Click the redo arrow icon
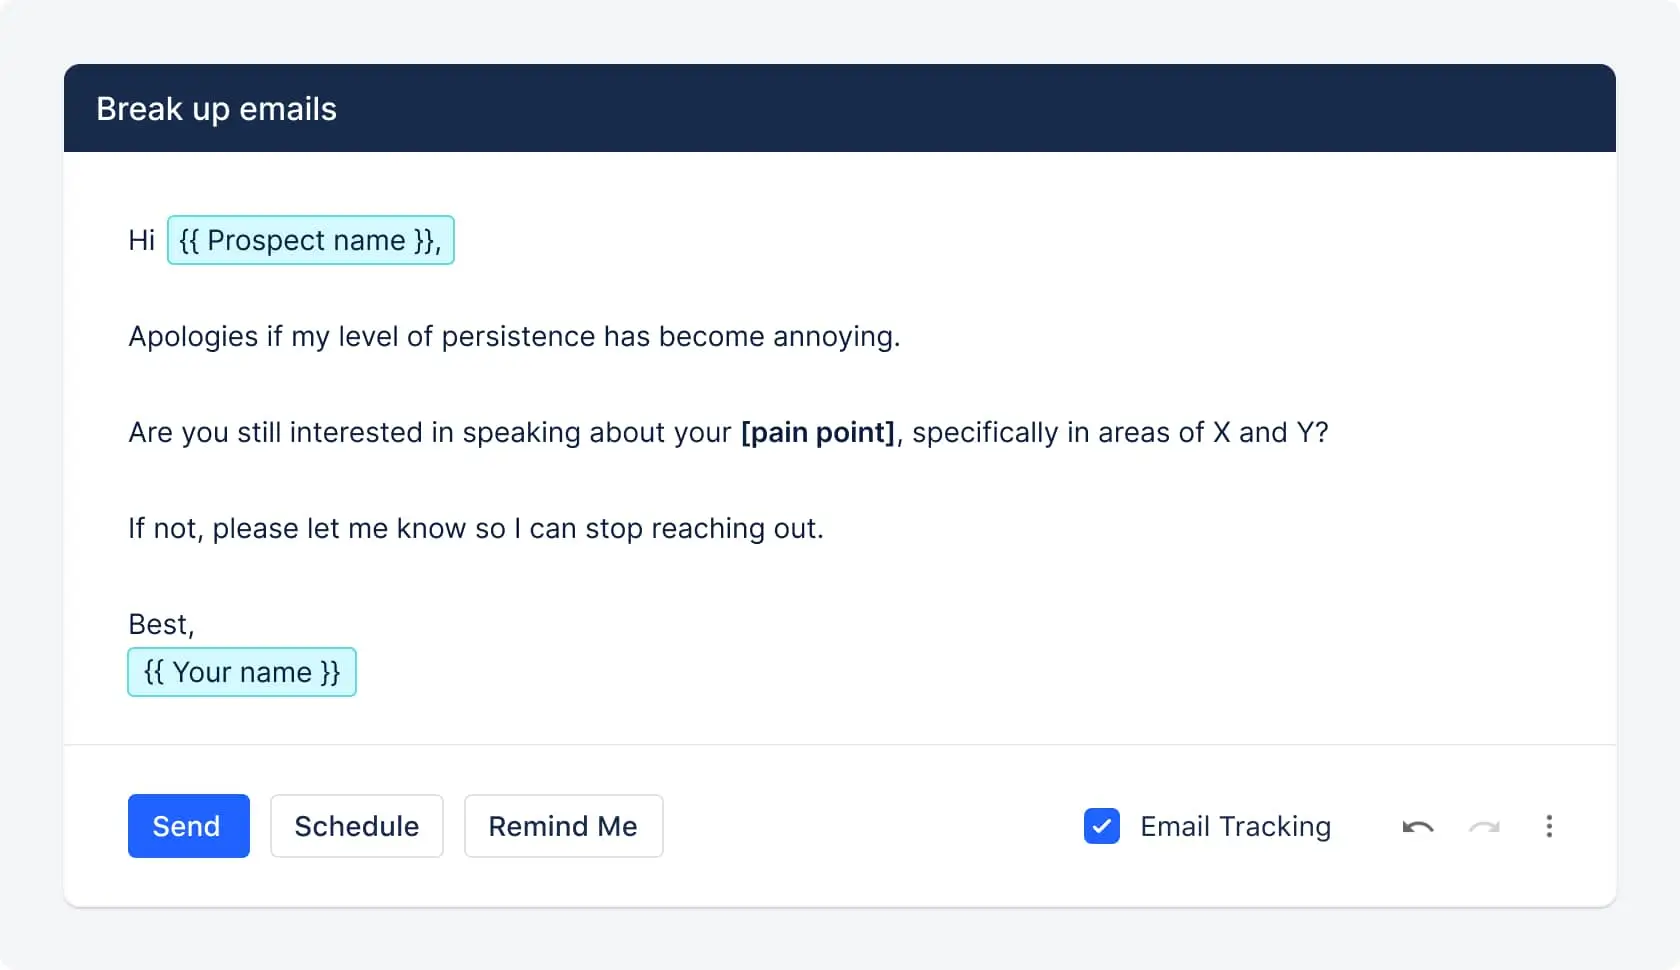This screenshot has height=970, width=1680. (x=1484, y=827)
